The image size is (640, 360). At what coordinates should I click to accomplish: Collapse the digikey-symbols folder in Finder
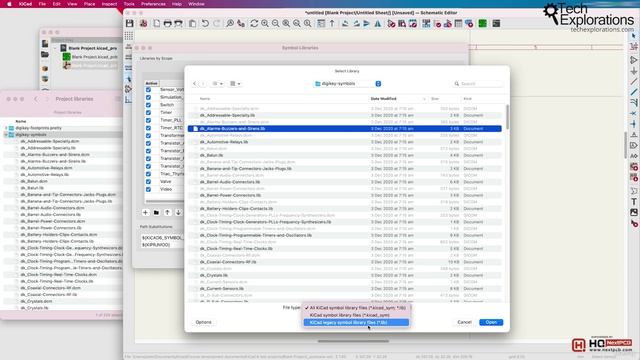(6, 135)
